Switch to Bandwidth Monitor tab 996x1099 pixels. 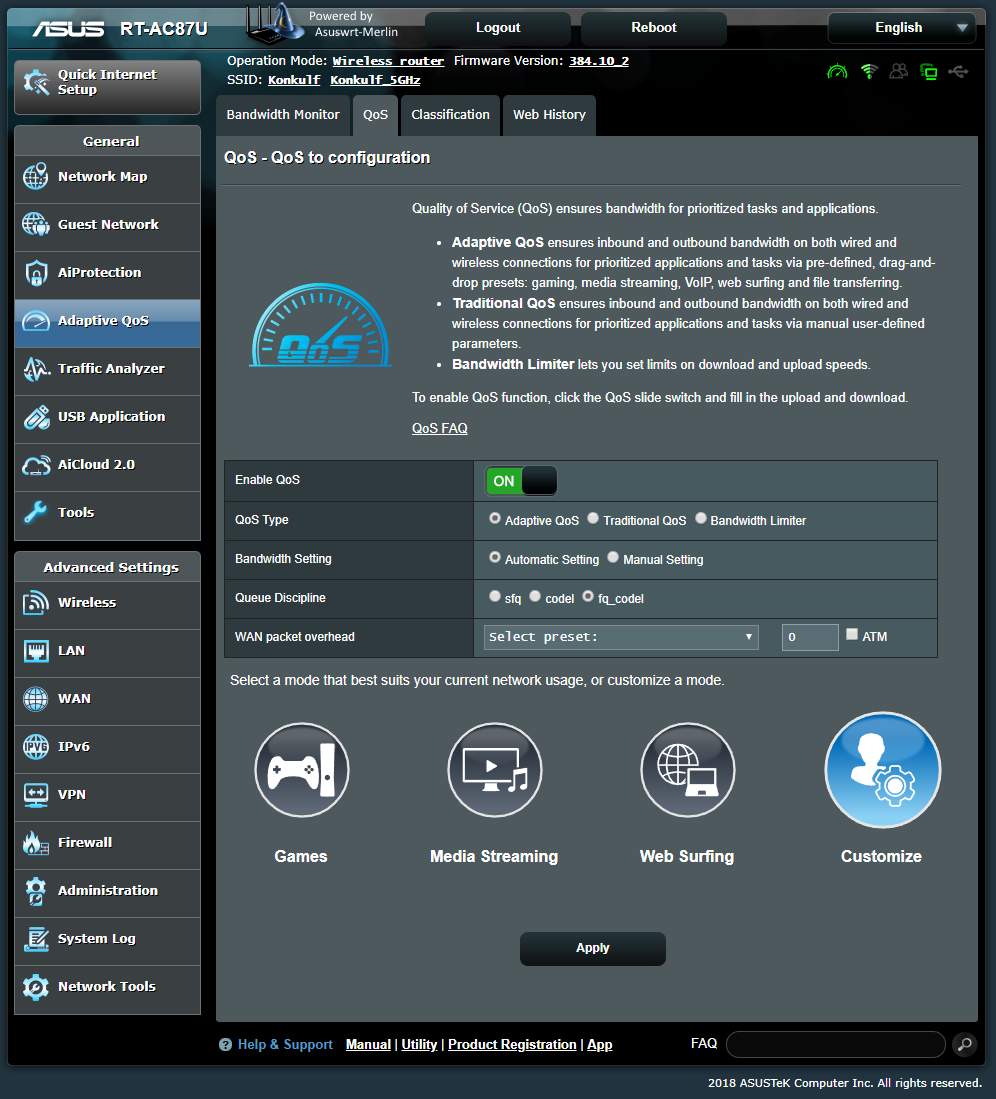pos(282,115)
